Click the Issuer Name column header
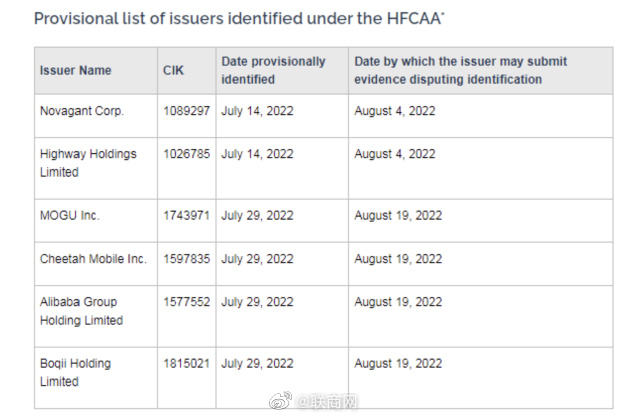The image size is (630, 418). 76,70
